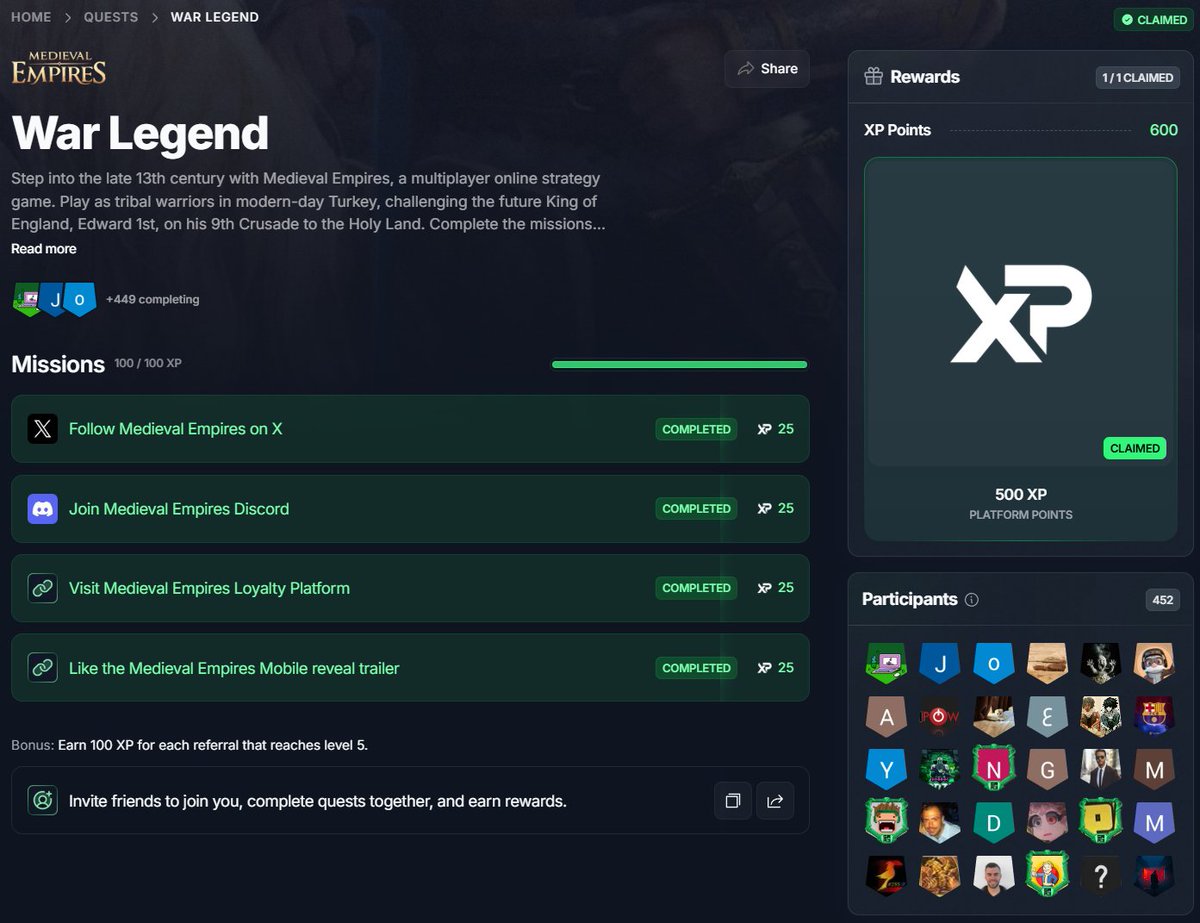The image size is (1200, 923).
Task: Go to HOME in the breadcrumb
Action: pyautogui.click(x=31, y=17)
